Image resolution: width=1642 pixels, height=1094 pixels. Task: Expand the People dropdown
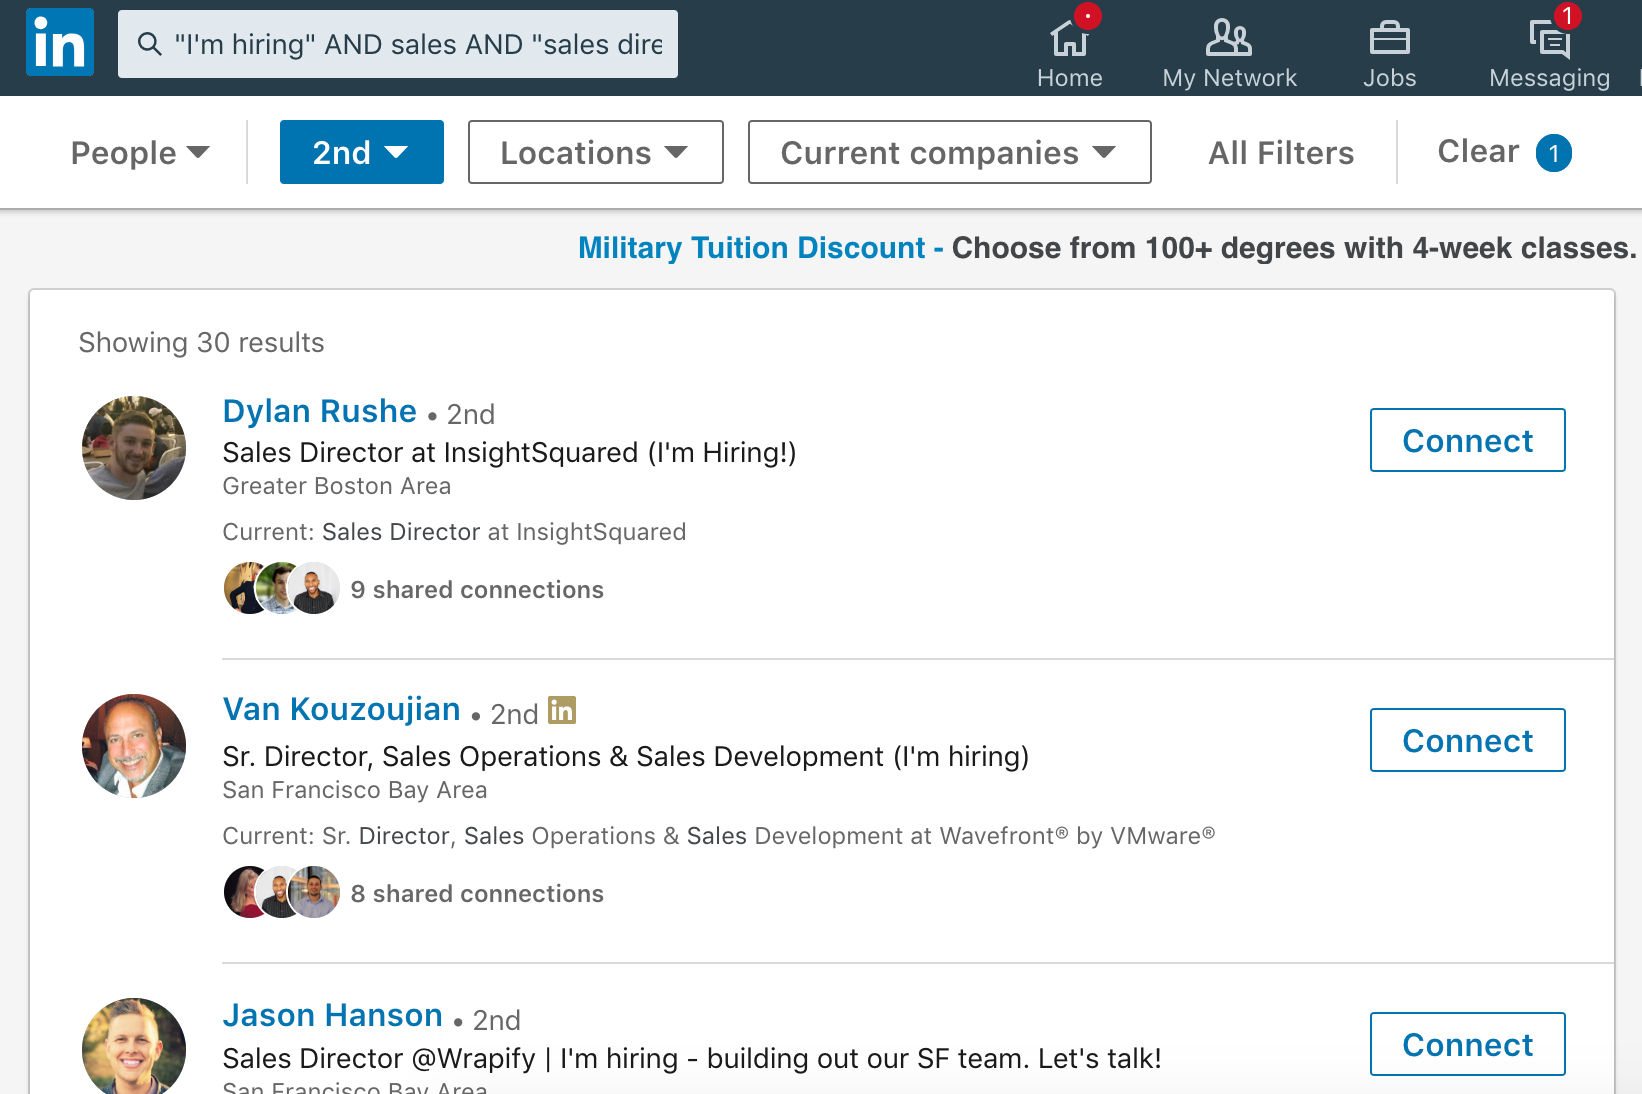pos(140,152)
